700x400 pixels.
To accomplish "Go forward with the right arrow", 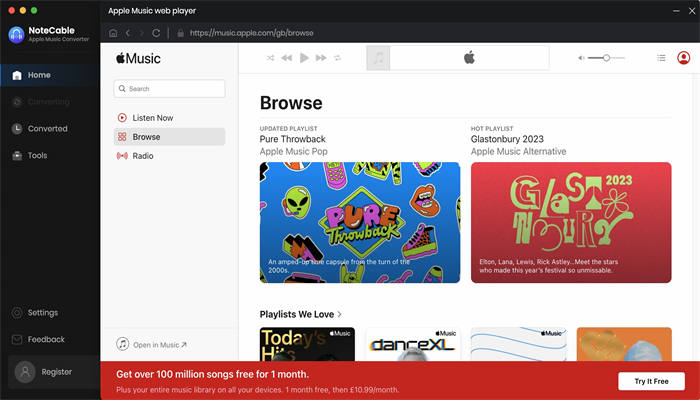I will [142, 33].
